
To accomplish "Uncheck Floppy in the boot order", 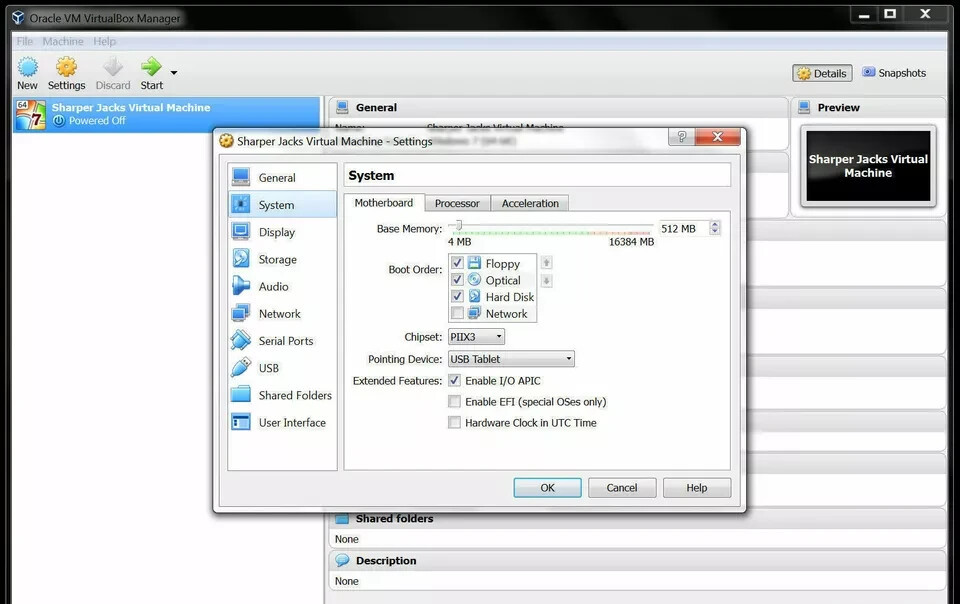I will (457, 263).
